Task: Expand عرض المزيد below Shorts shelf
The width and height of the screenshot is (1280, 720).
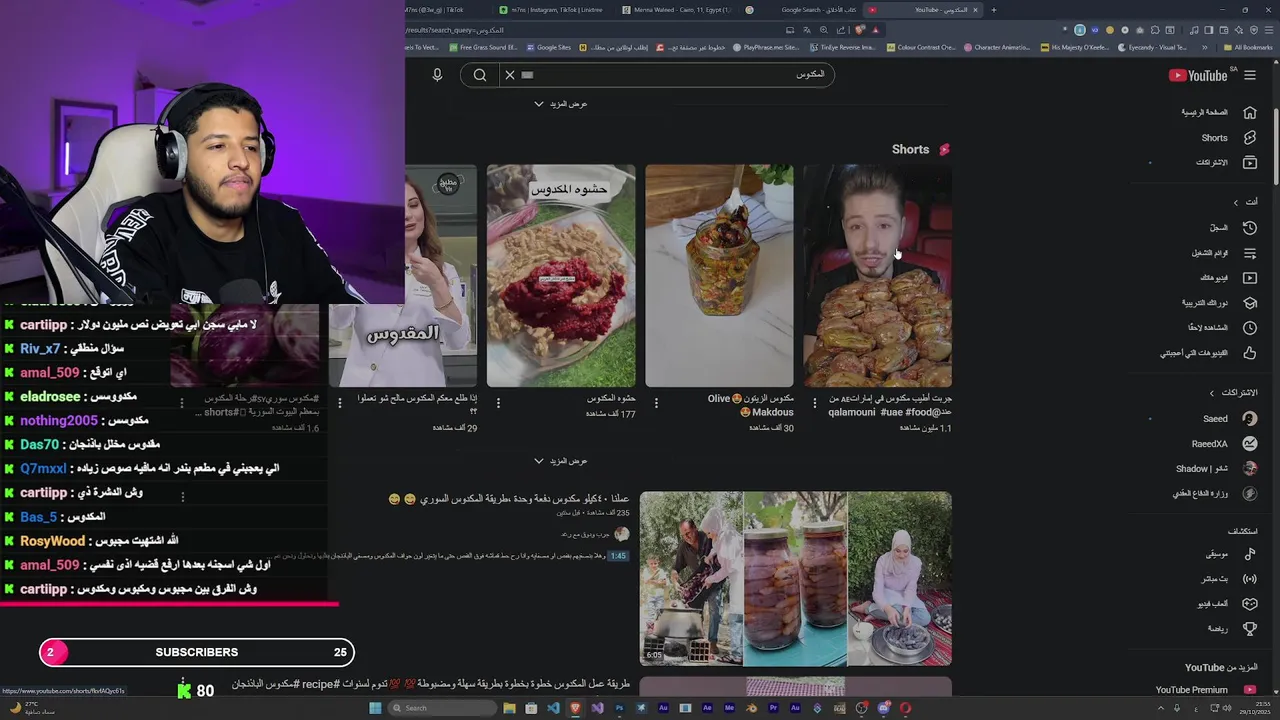Action: click(x=561, y=461)
